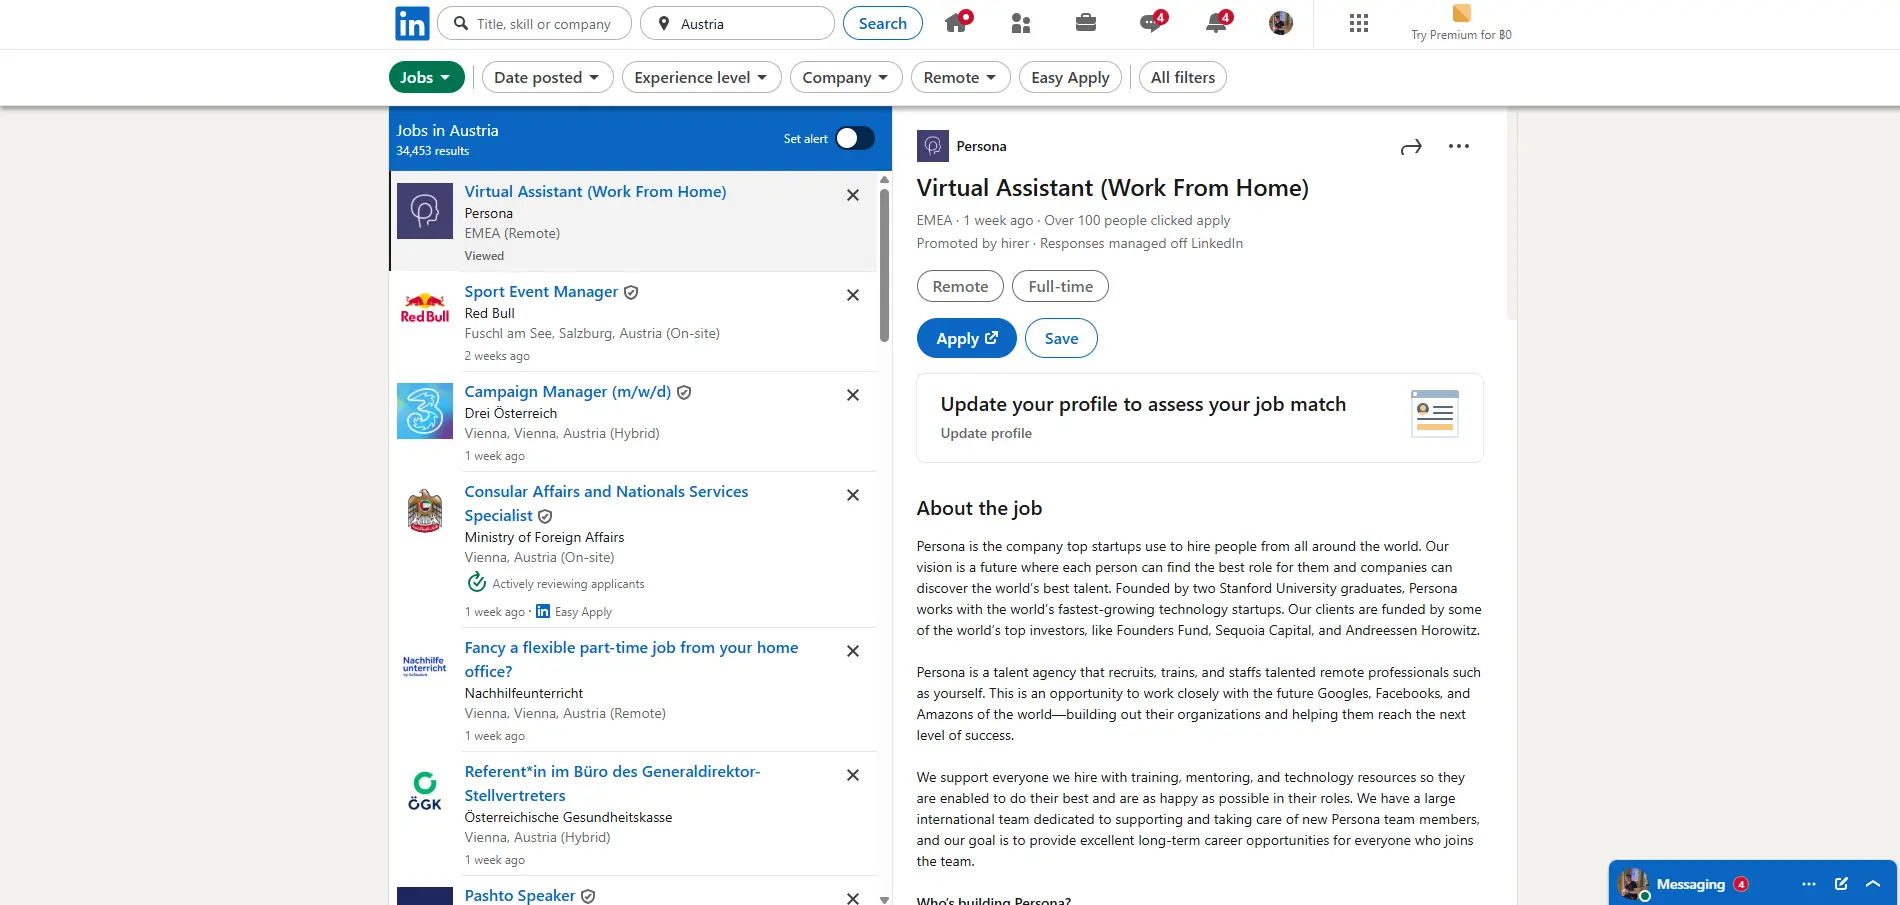Open the Date posted filter dropdown
This screenshot has height=905, width=1900.
tap(547, 77)
